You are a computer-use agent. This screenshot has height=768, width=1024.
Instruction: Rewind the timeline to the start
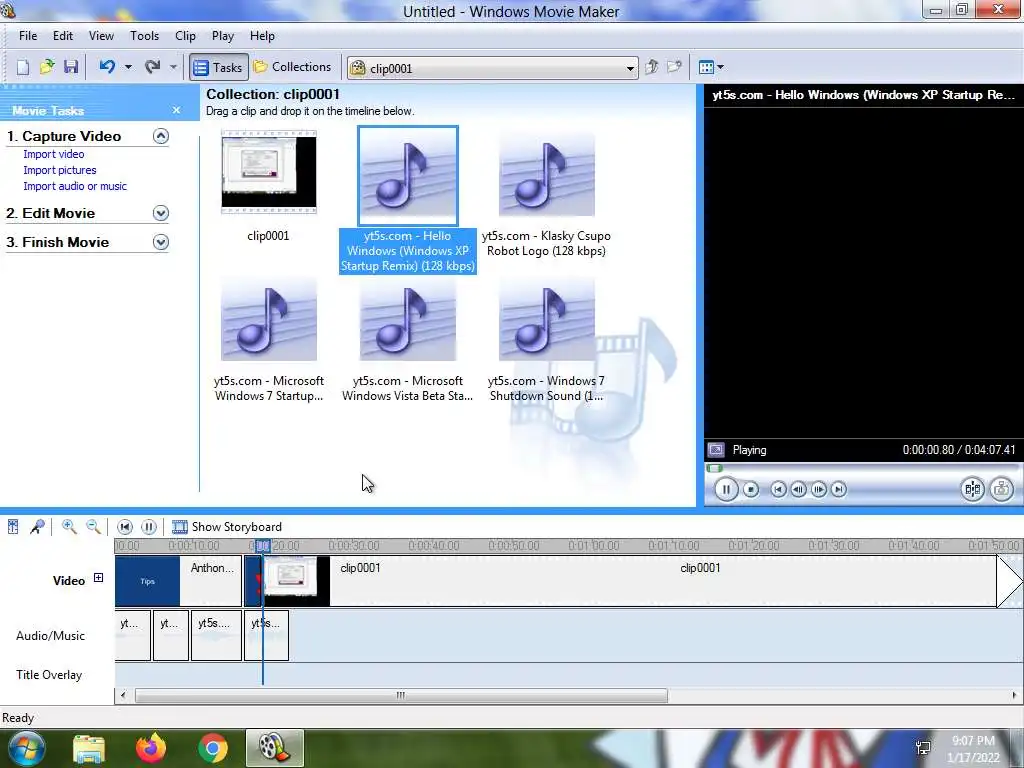click(x=125, y=526)
